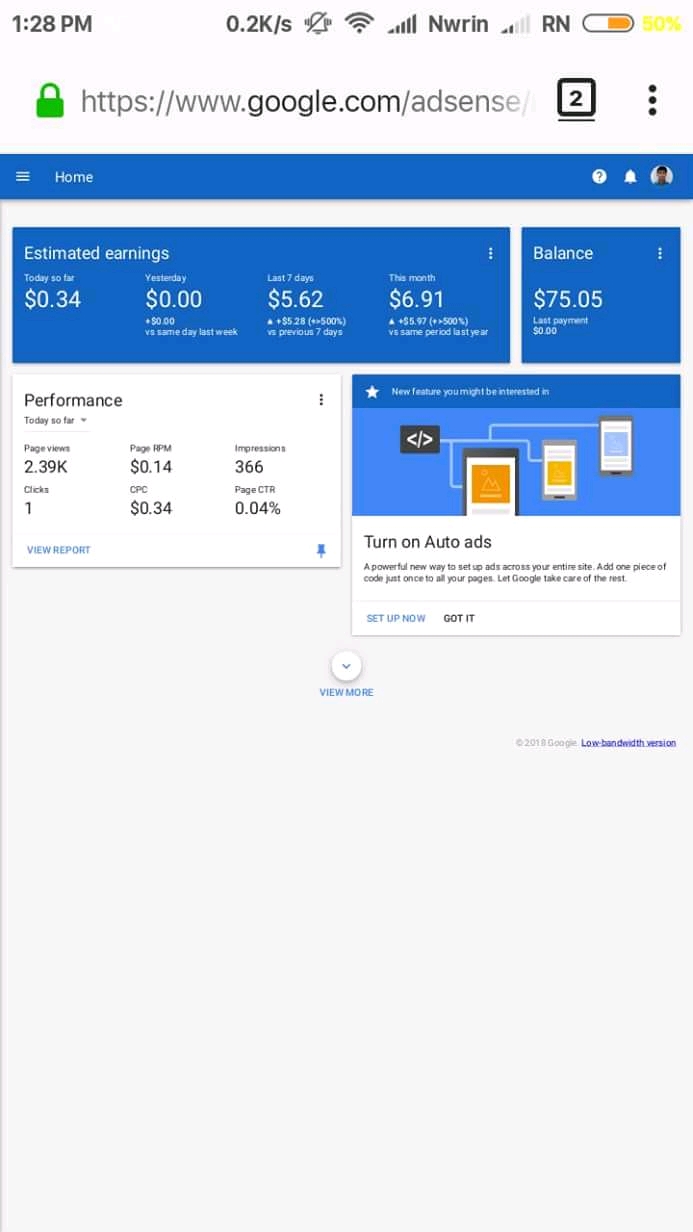Open the account profile avatar
Image resolution: width=693 pixels, height=1232 pixels.
[x=661, y=176]
